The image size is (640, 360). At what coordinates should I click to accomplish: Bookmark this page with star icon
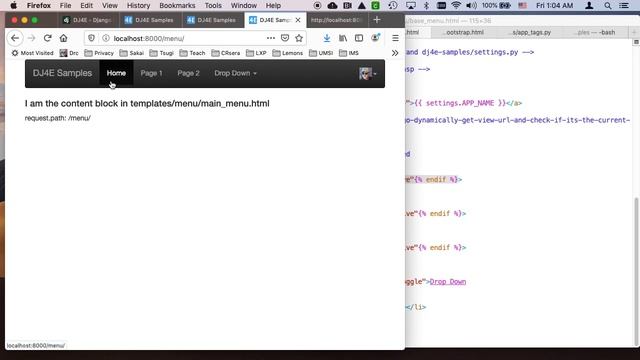299,38
